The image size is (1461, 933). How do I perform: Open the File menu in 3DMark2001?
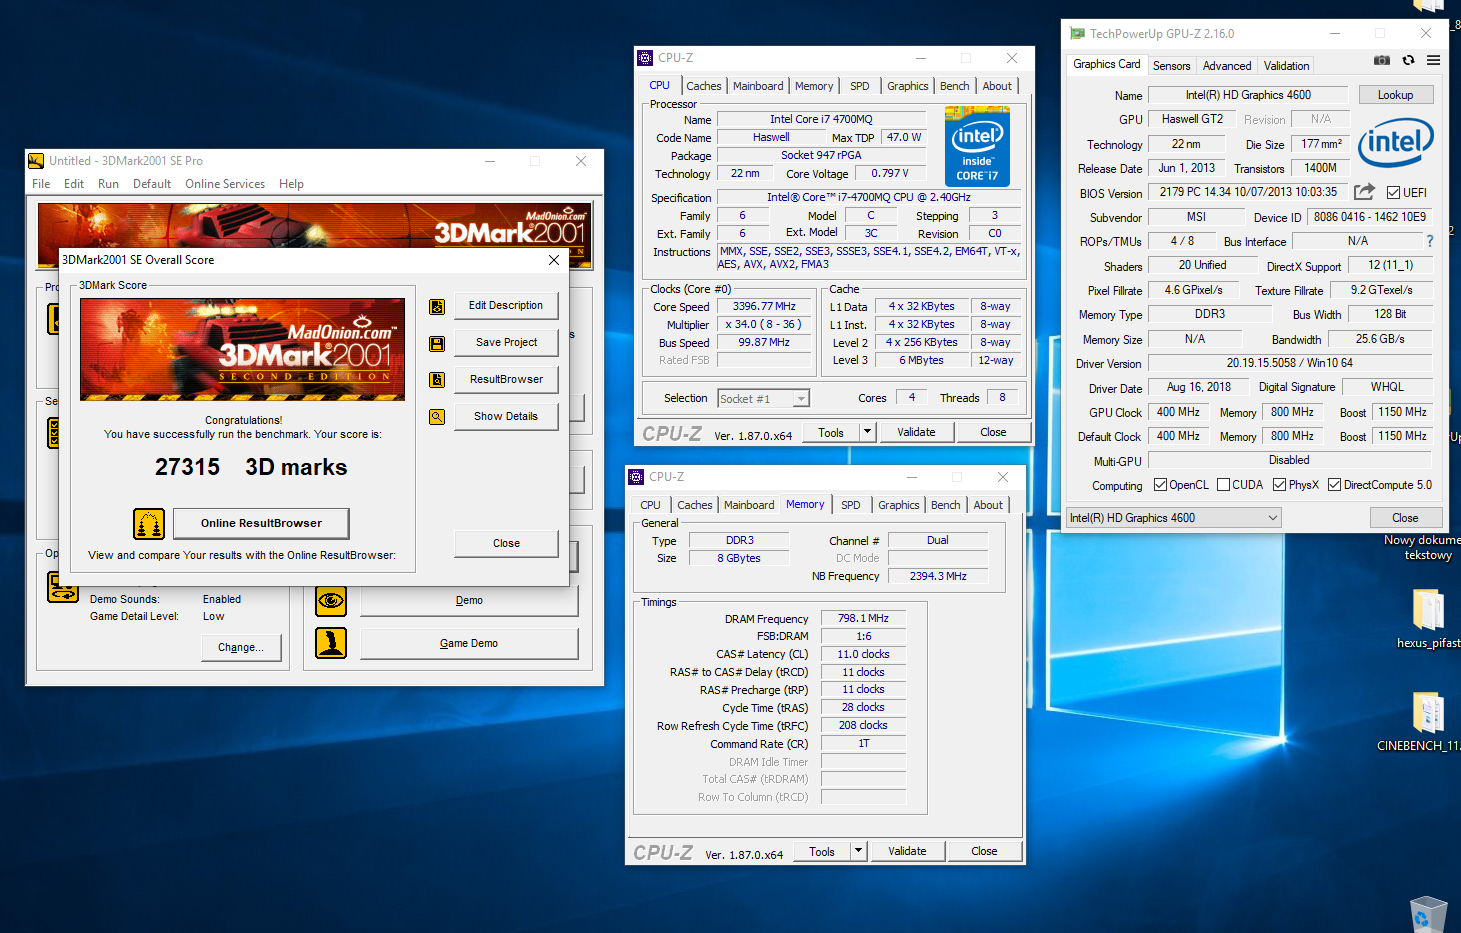pyautogui.click(x=41, y=184)
